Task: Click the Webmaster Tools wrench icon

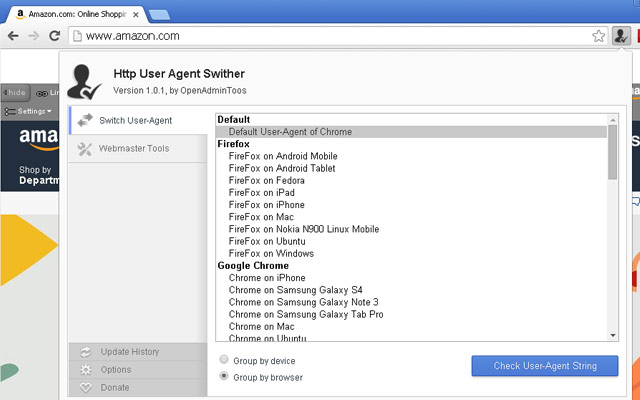Action: tap(84, 149)
